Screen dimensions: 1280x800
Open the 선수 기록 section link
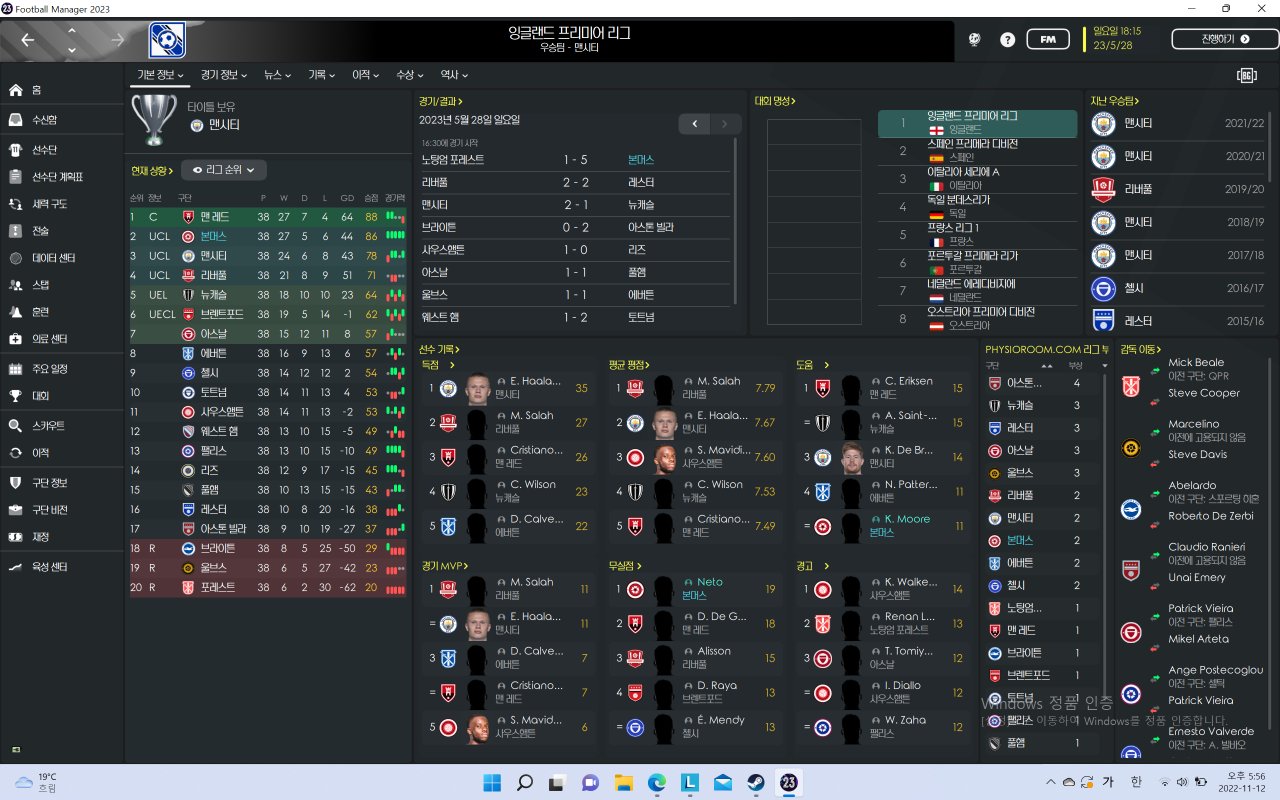coord(440,349)
